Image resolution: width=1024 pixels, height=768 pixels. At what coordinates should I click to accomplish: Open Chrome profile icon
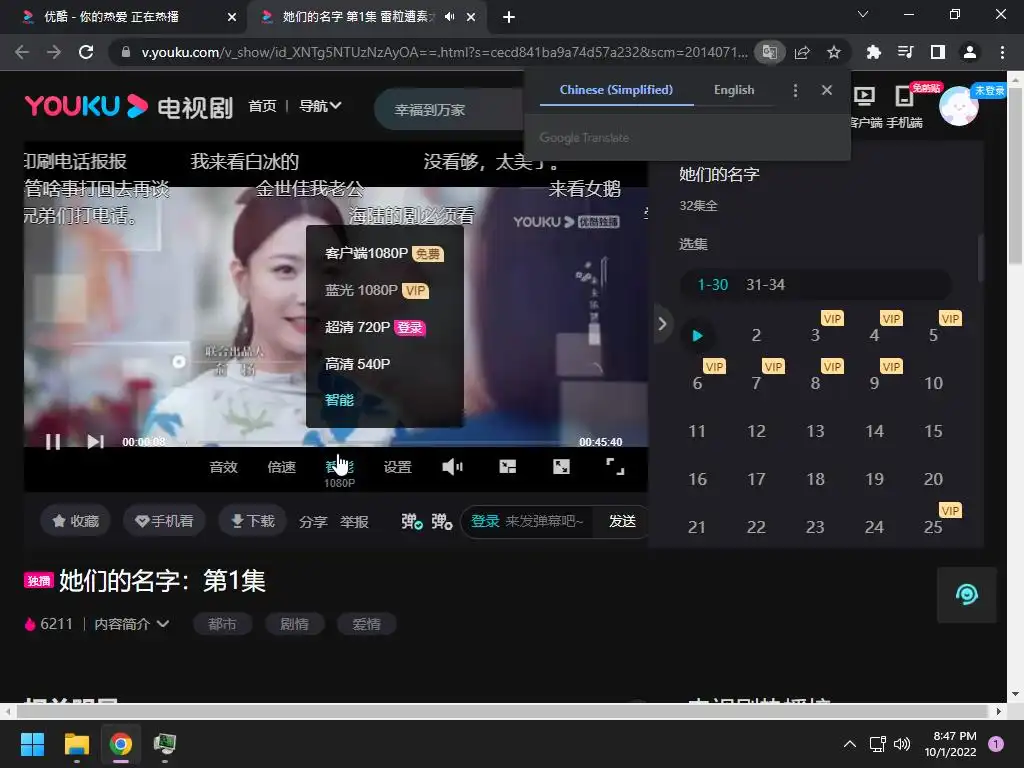970,52
